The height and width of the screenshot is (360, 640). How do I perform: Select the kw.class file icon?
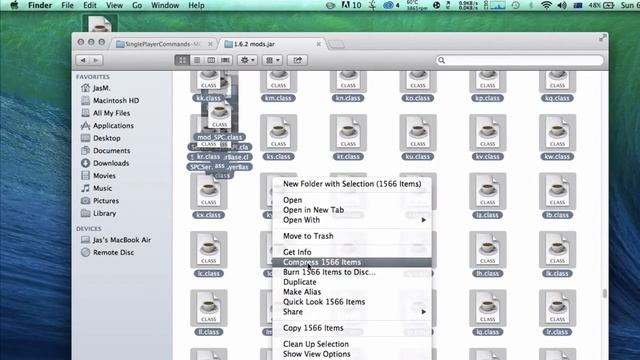click(x=558, y=133)
